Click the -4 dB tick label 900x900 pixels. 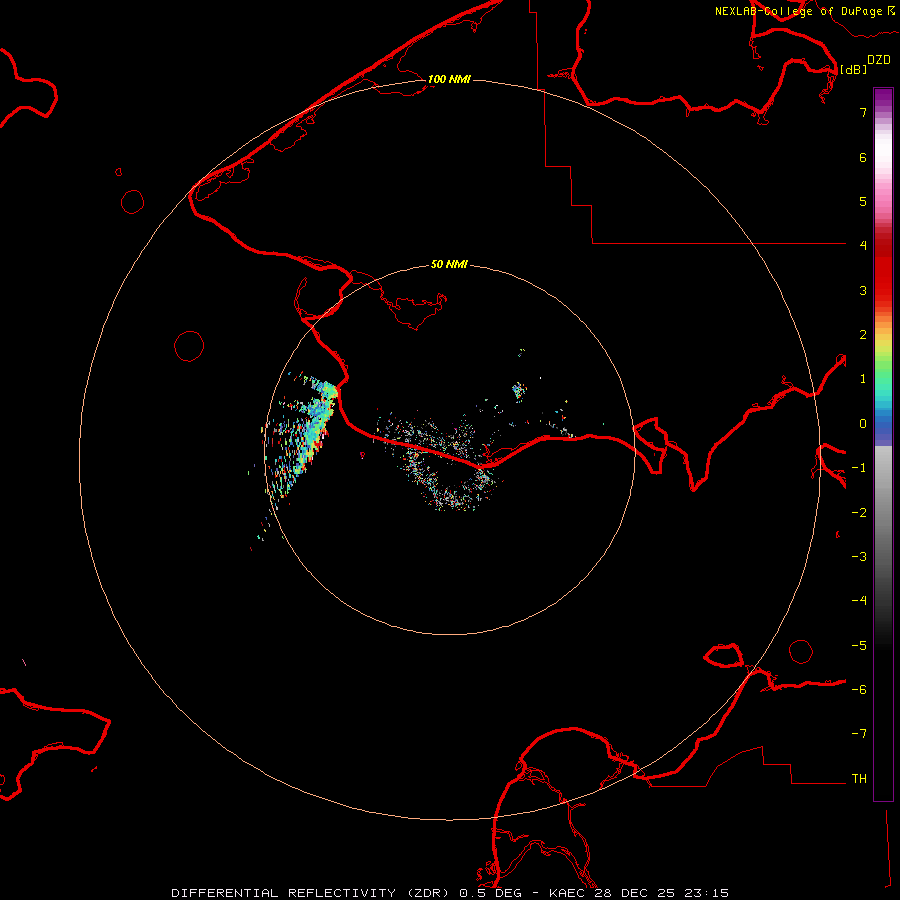tap(859, 601)
